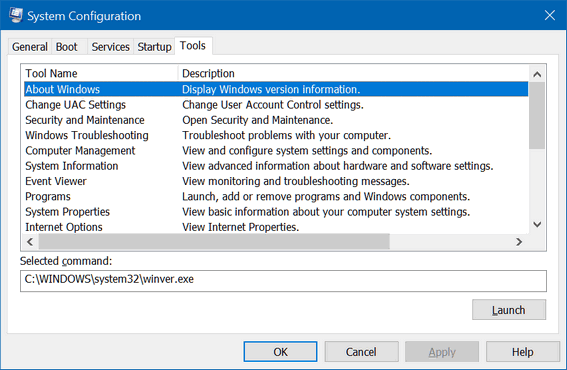This screenshot has width=567, height=370.
Task: Click the Tool Name column header
Action: point(100,73)
